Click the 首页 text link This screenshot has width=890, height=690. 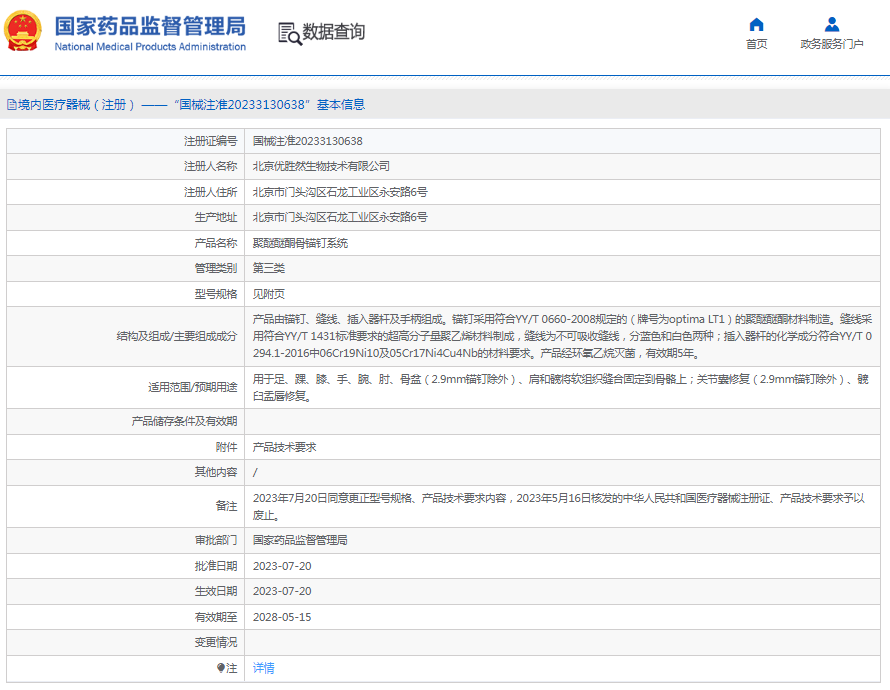(x=756, y=44)
